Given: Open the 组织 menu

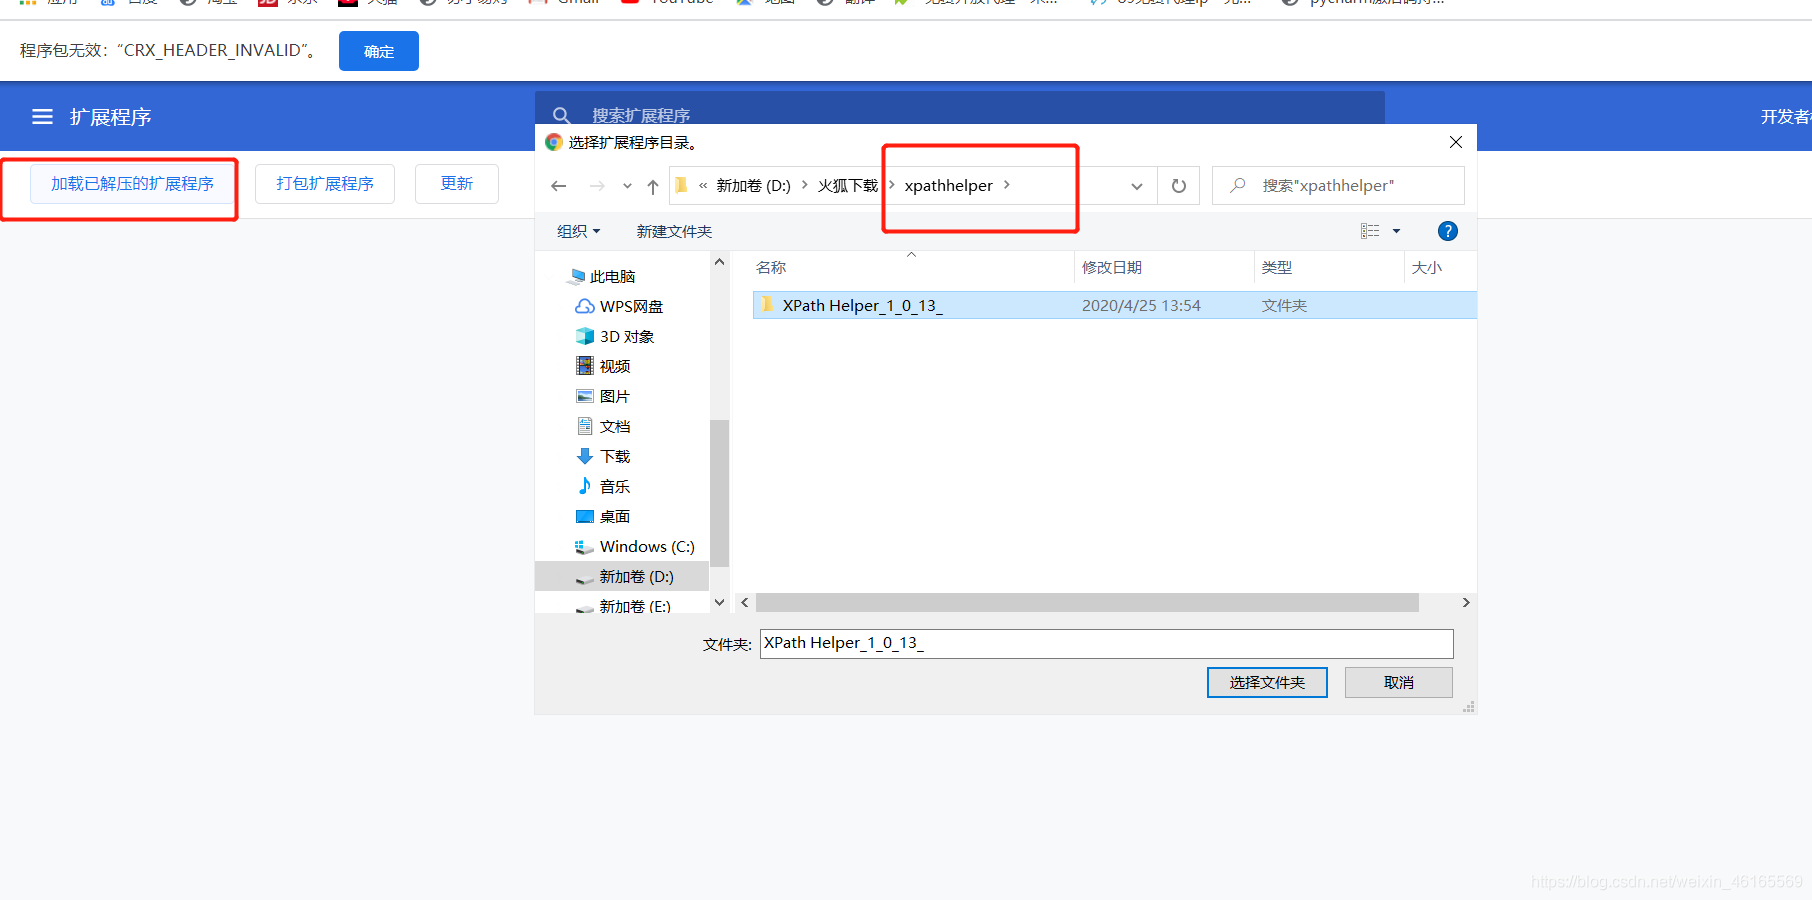Looking at the screenshot, I should coord(578,231).
